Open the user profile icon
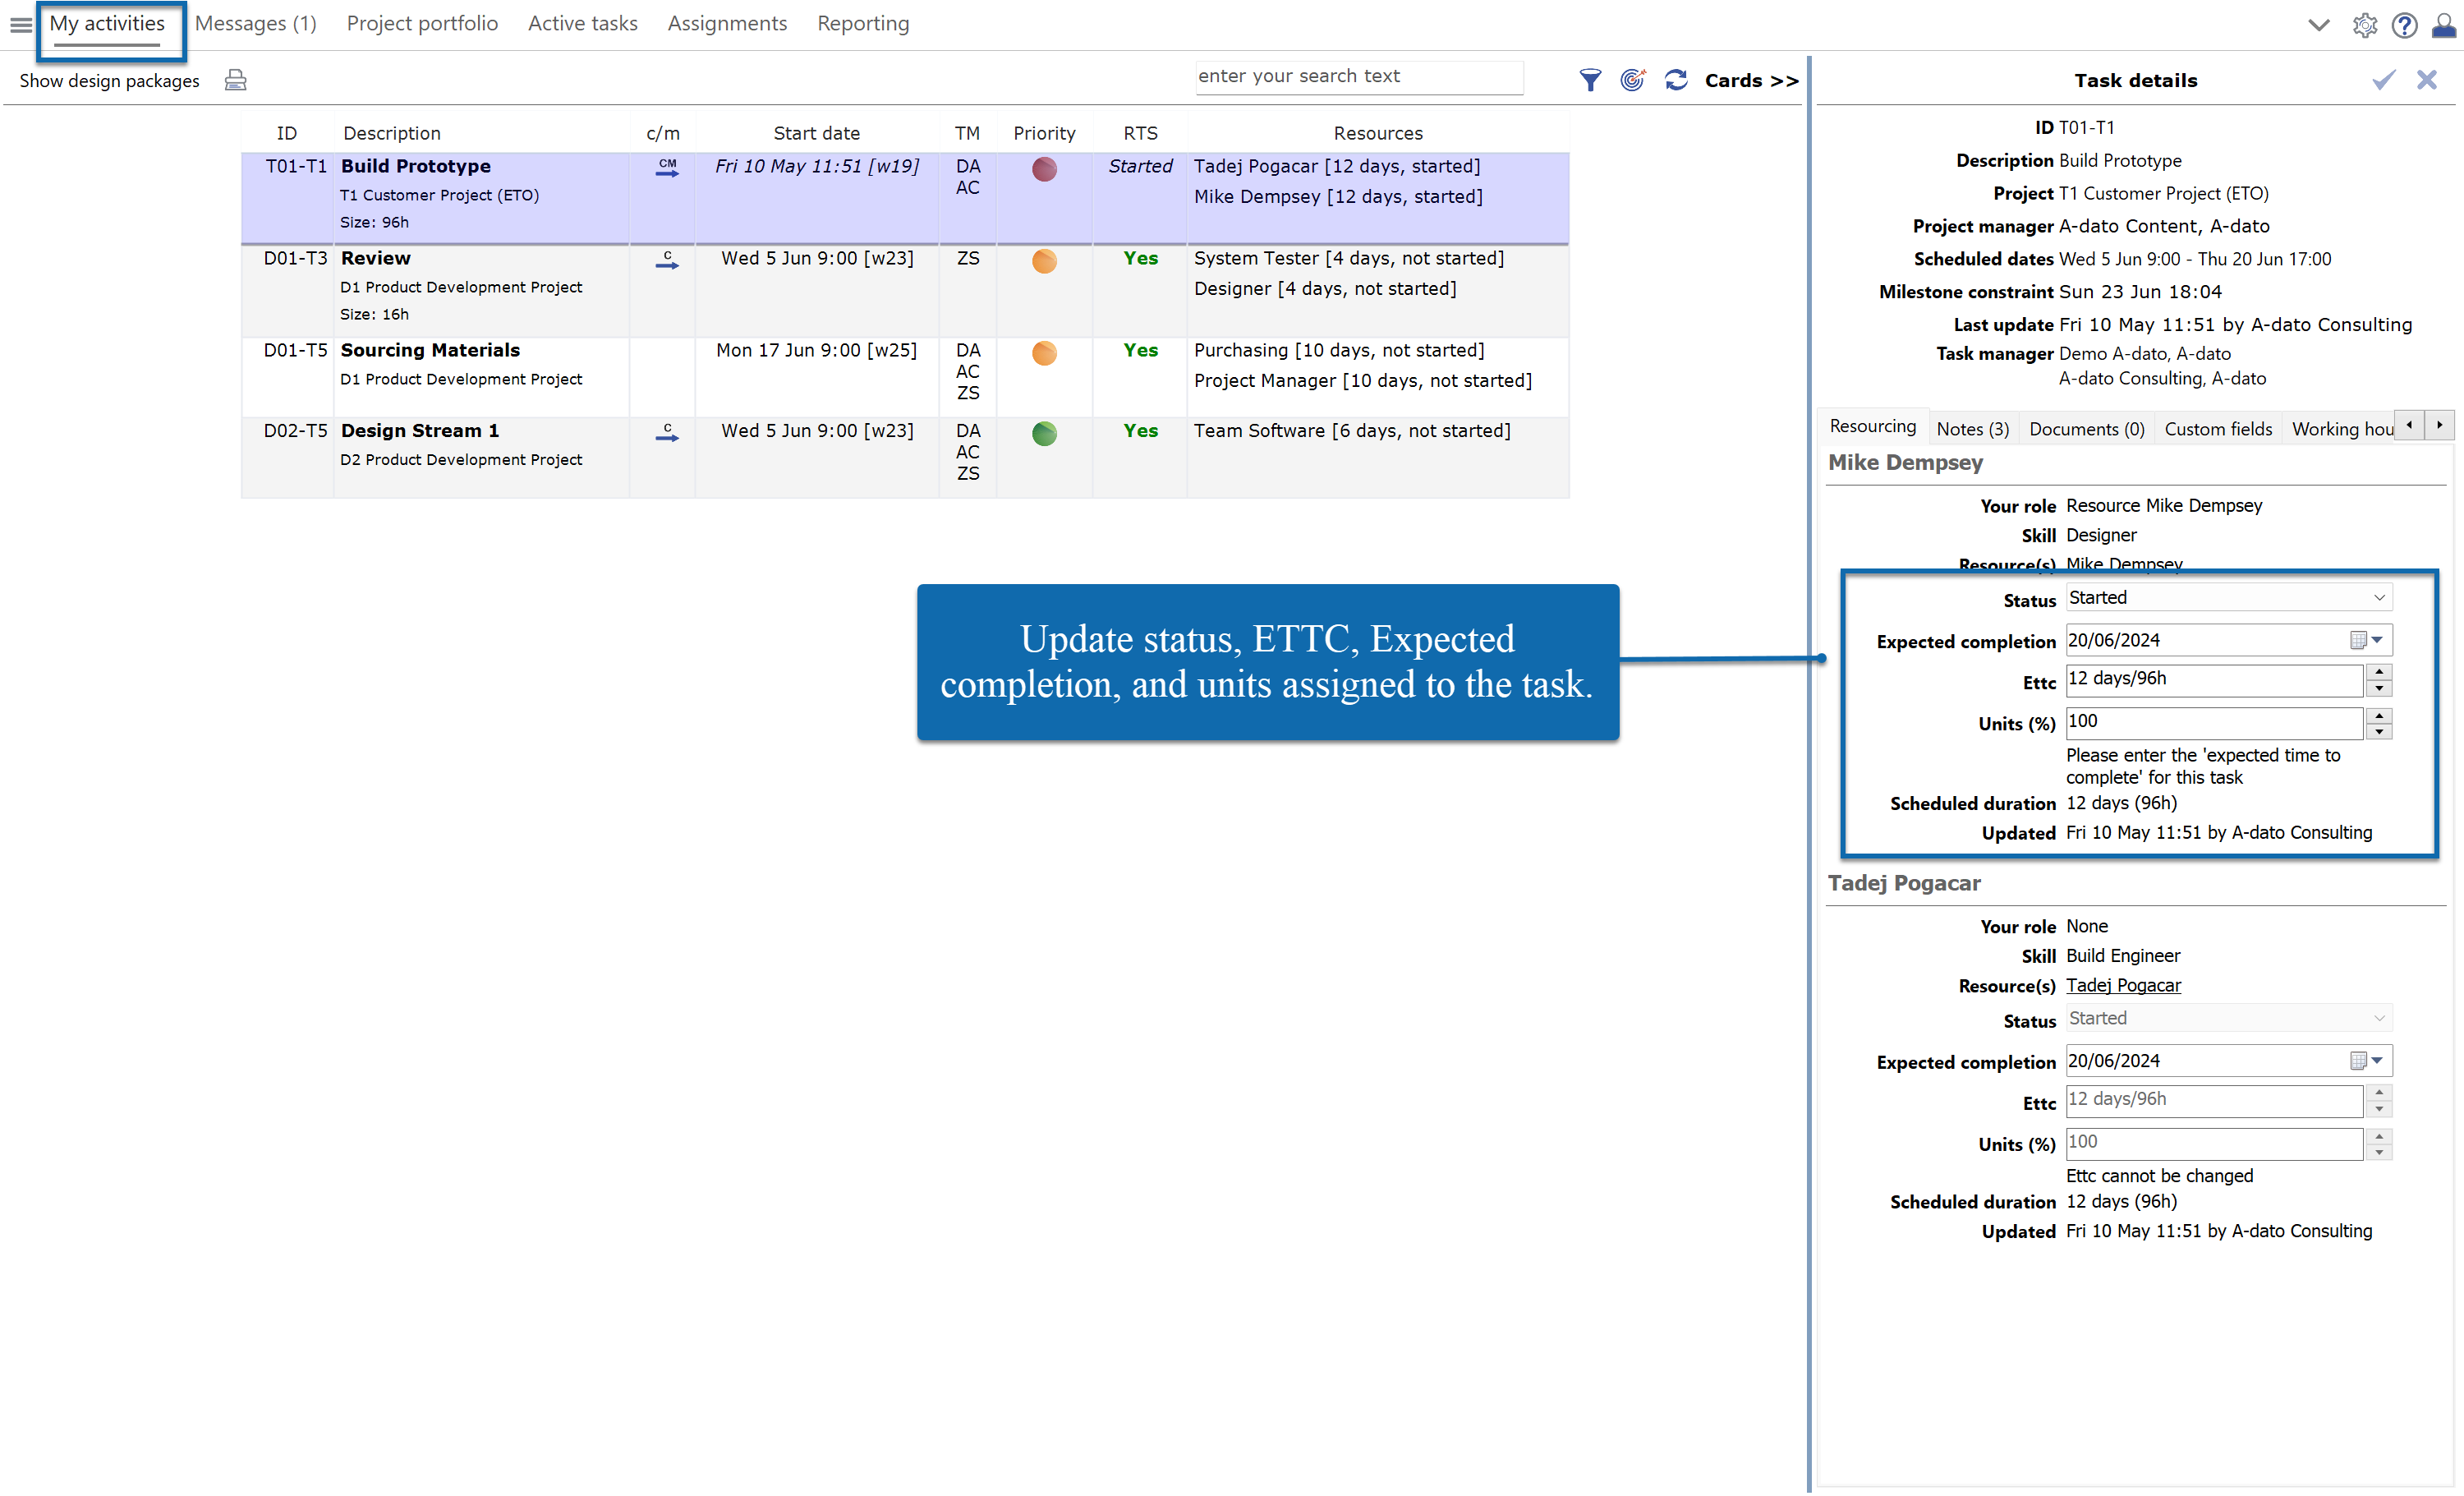 point(2443,25)
